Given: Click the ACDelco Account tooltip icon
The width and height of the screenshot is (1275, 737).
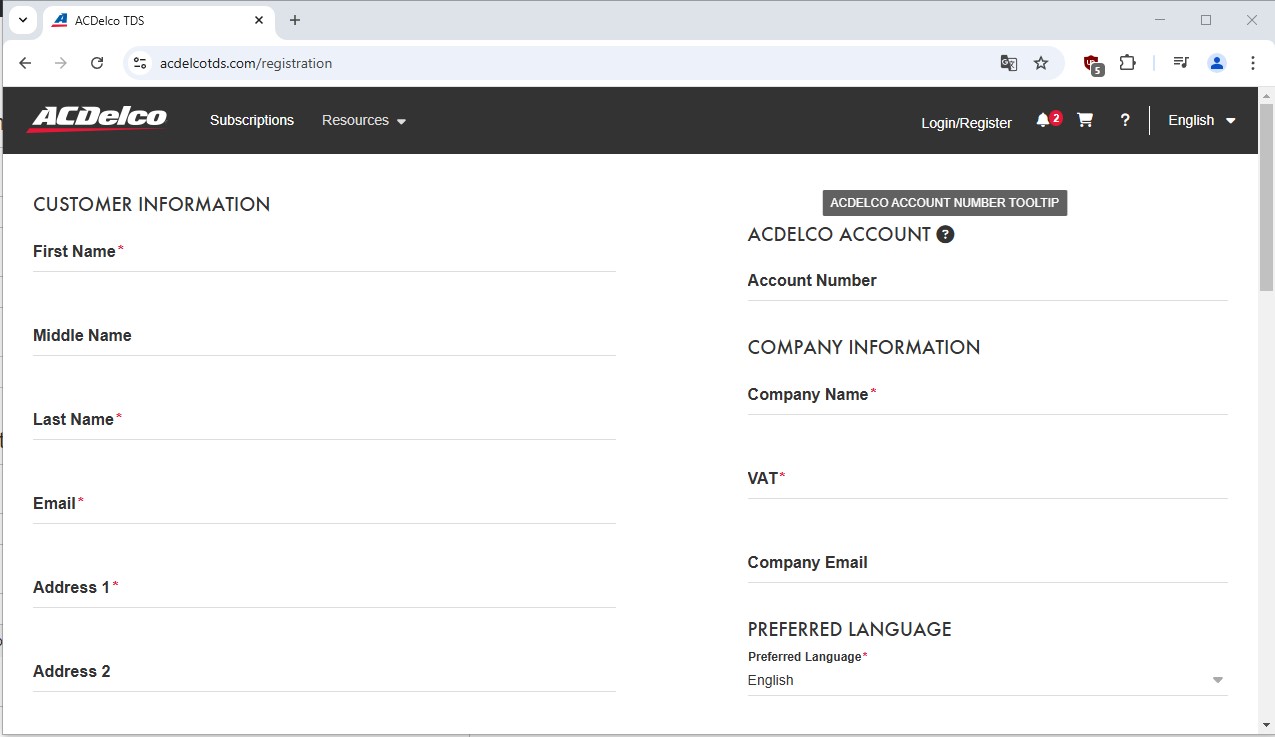Looking at the screenshot, I should point(945,235).
